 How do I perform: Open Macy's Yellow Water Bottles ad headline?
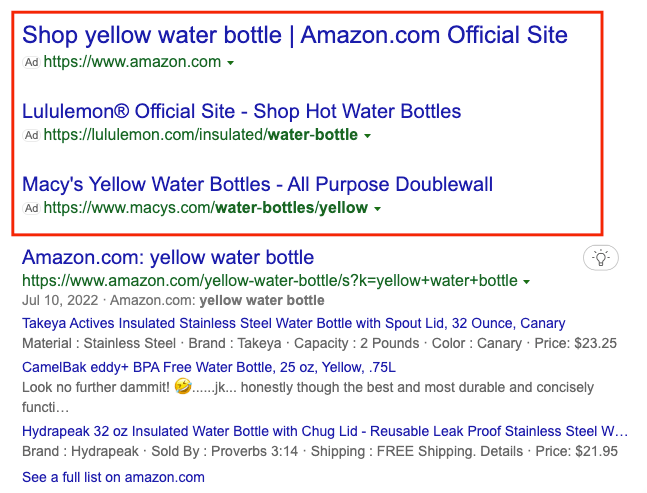pyautogui.click(x=257, y=184)
